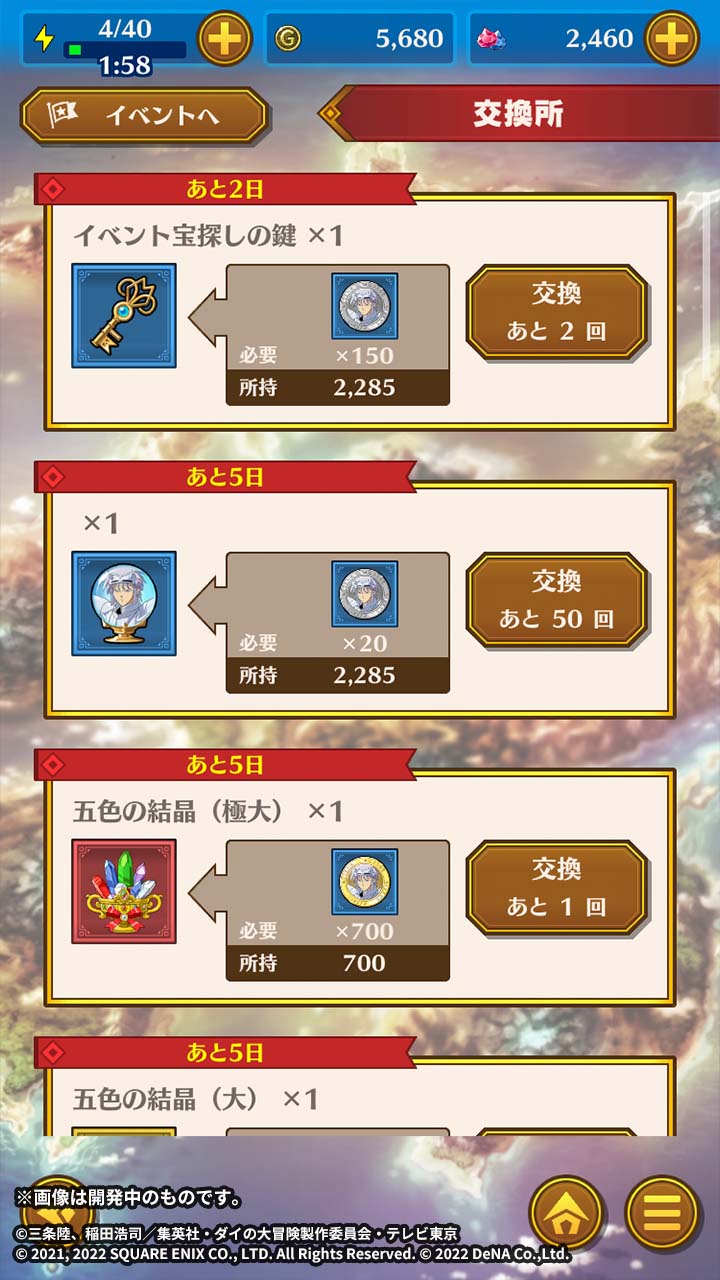This screenshot has width=720, height=1280.
Task: Tap the crystal ball character item icon
Action: 124,604
